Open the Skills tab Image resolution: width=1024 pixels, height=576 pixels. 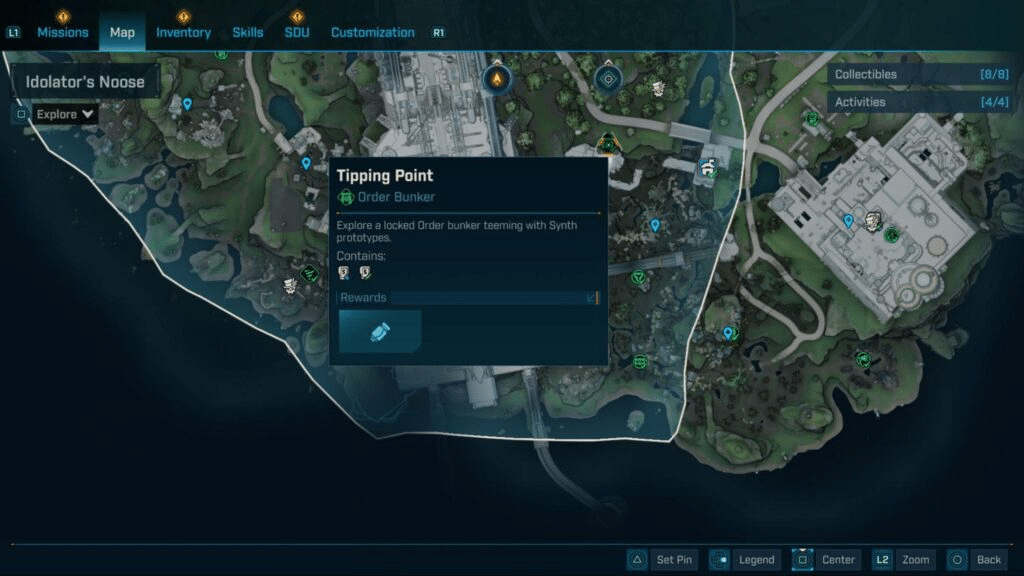[248, 32]
